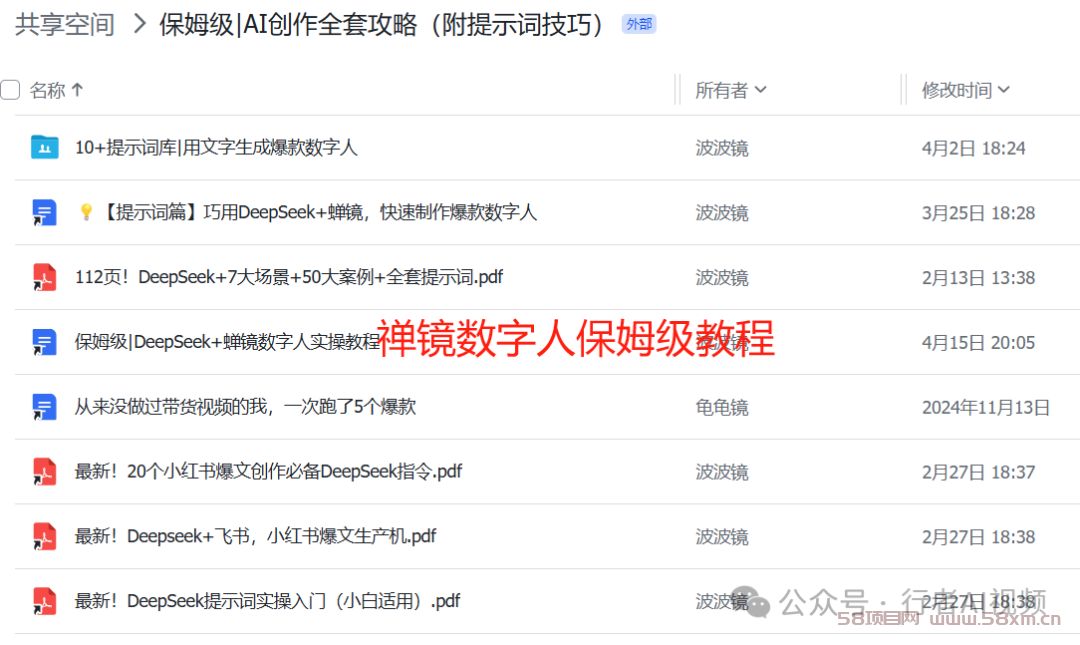Click owner 波波镜 in the 20个小红书爆文 row

(722, 472)
